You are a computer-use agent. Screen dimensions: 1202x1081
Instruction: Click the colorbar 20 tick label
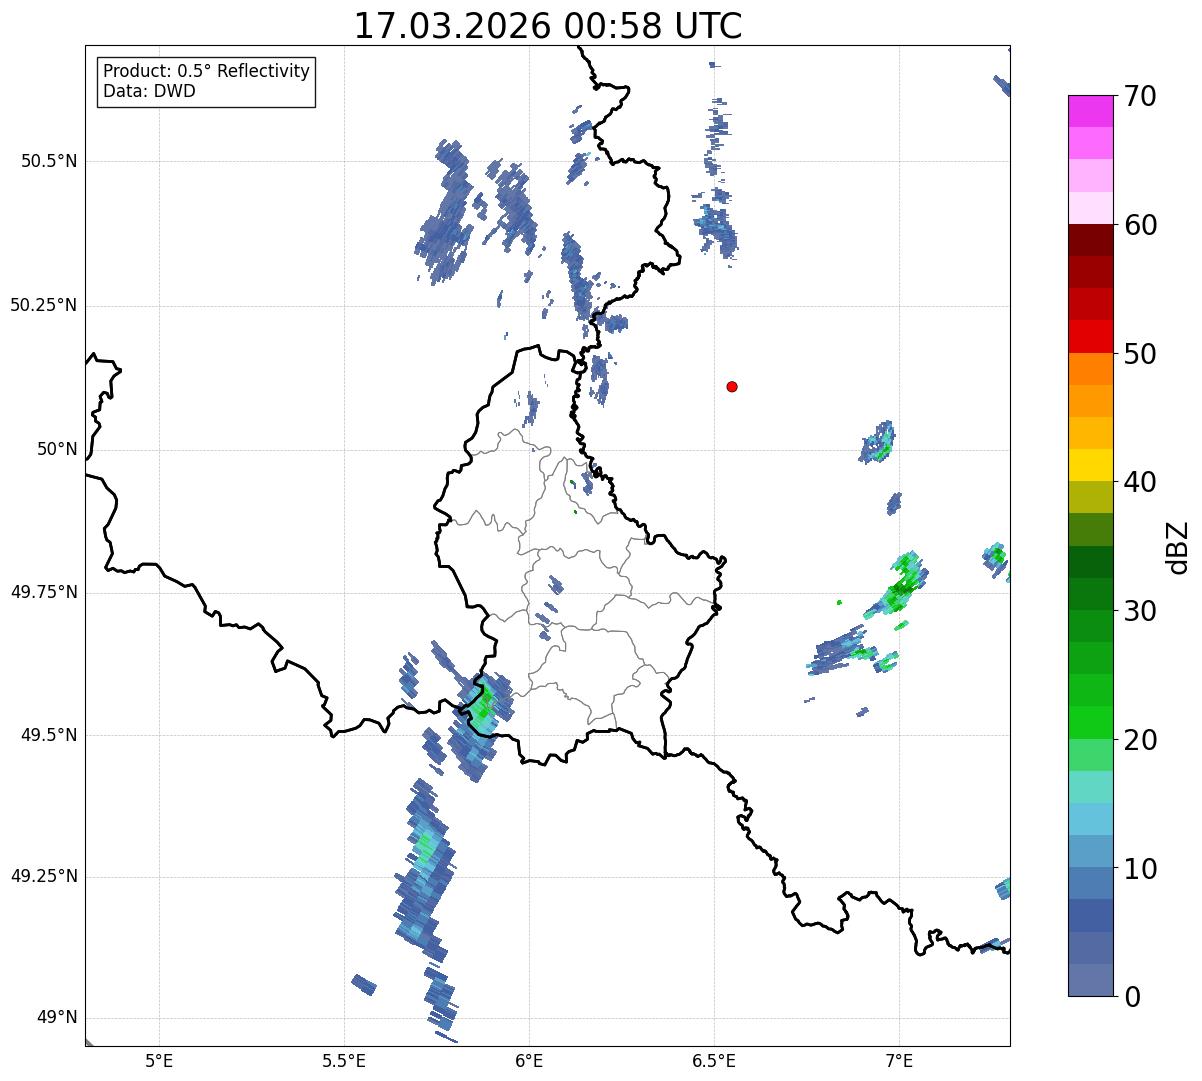tap(1139, 740)
